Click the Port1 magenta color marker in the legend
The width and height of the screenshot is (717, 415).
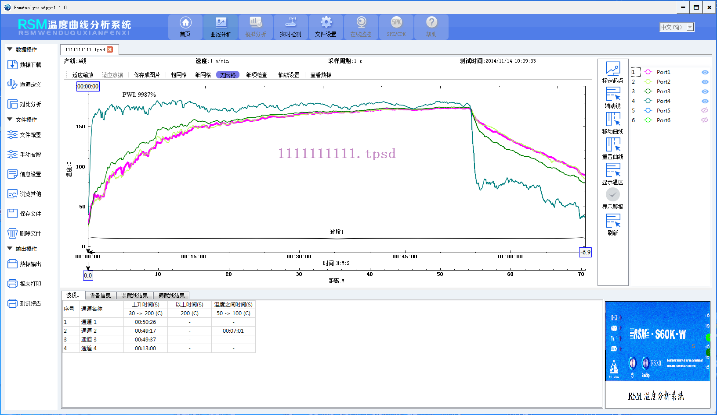648,72
